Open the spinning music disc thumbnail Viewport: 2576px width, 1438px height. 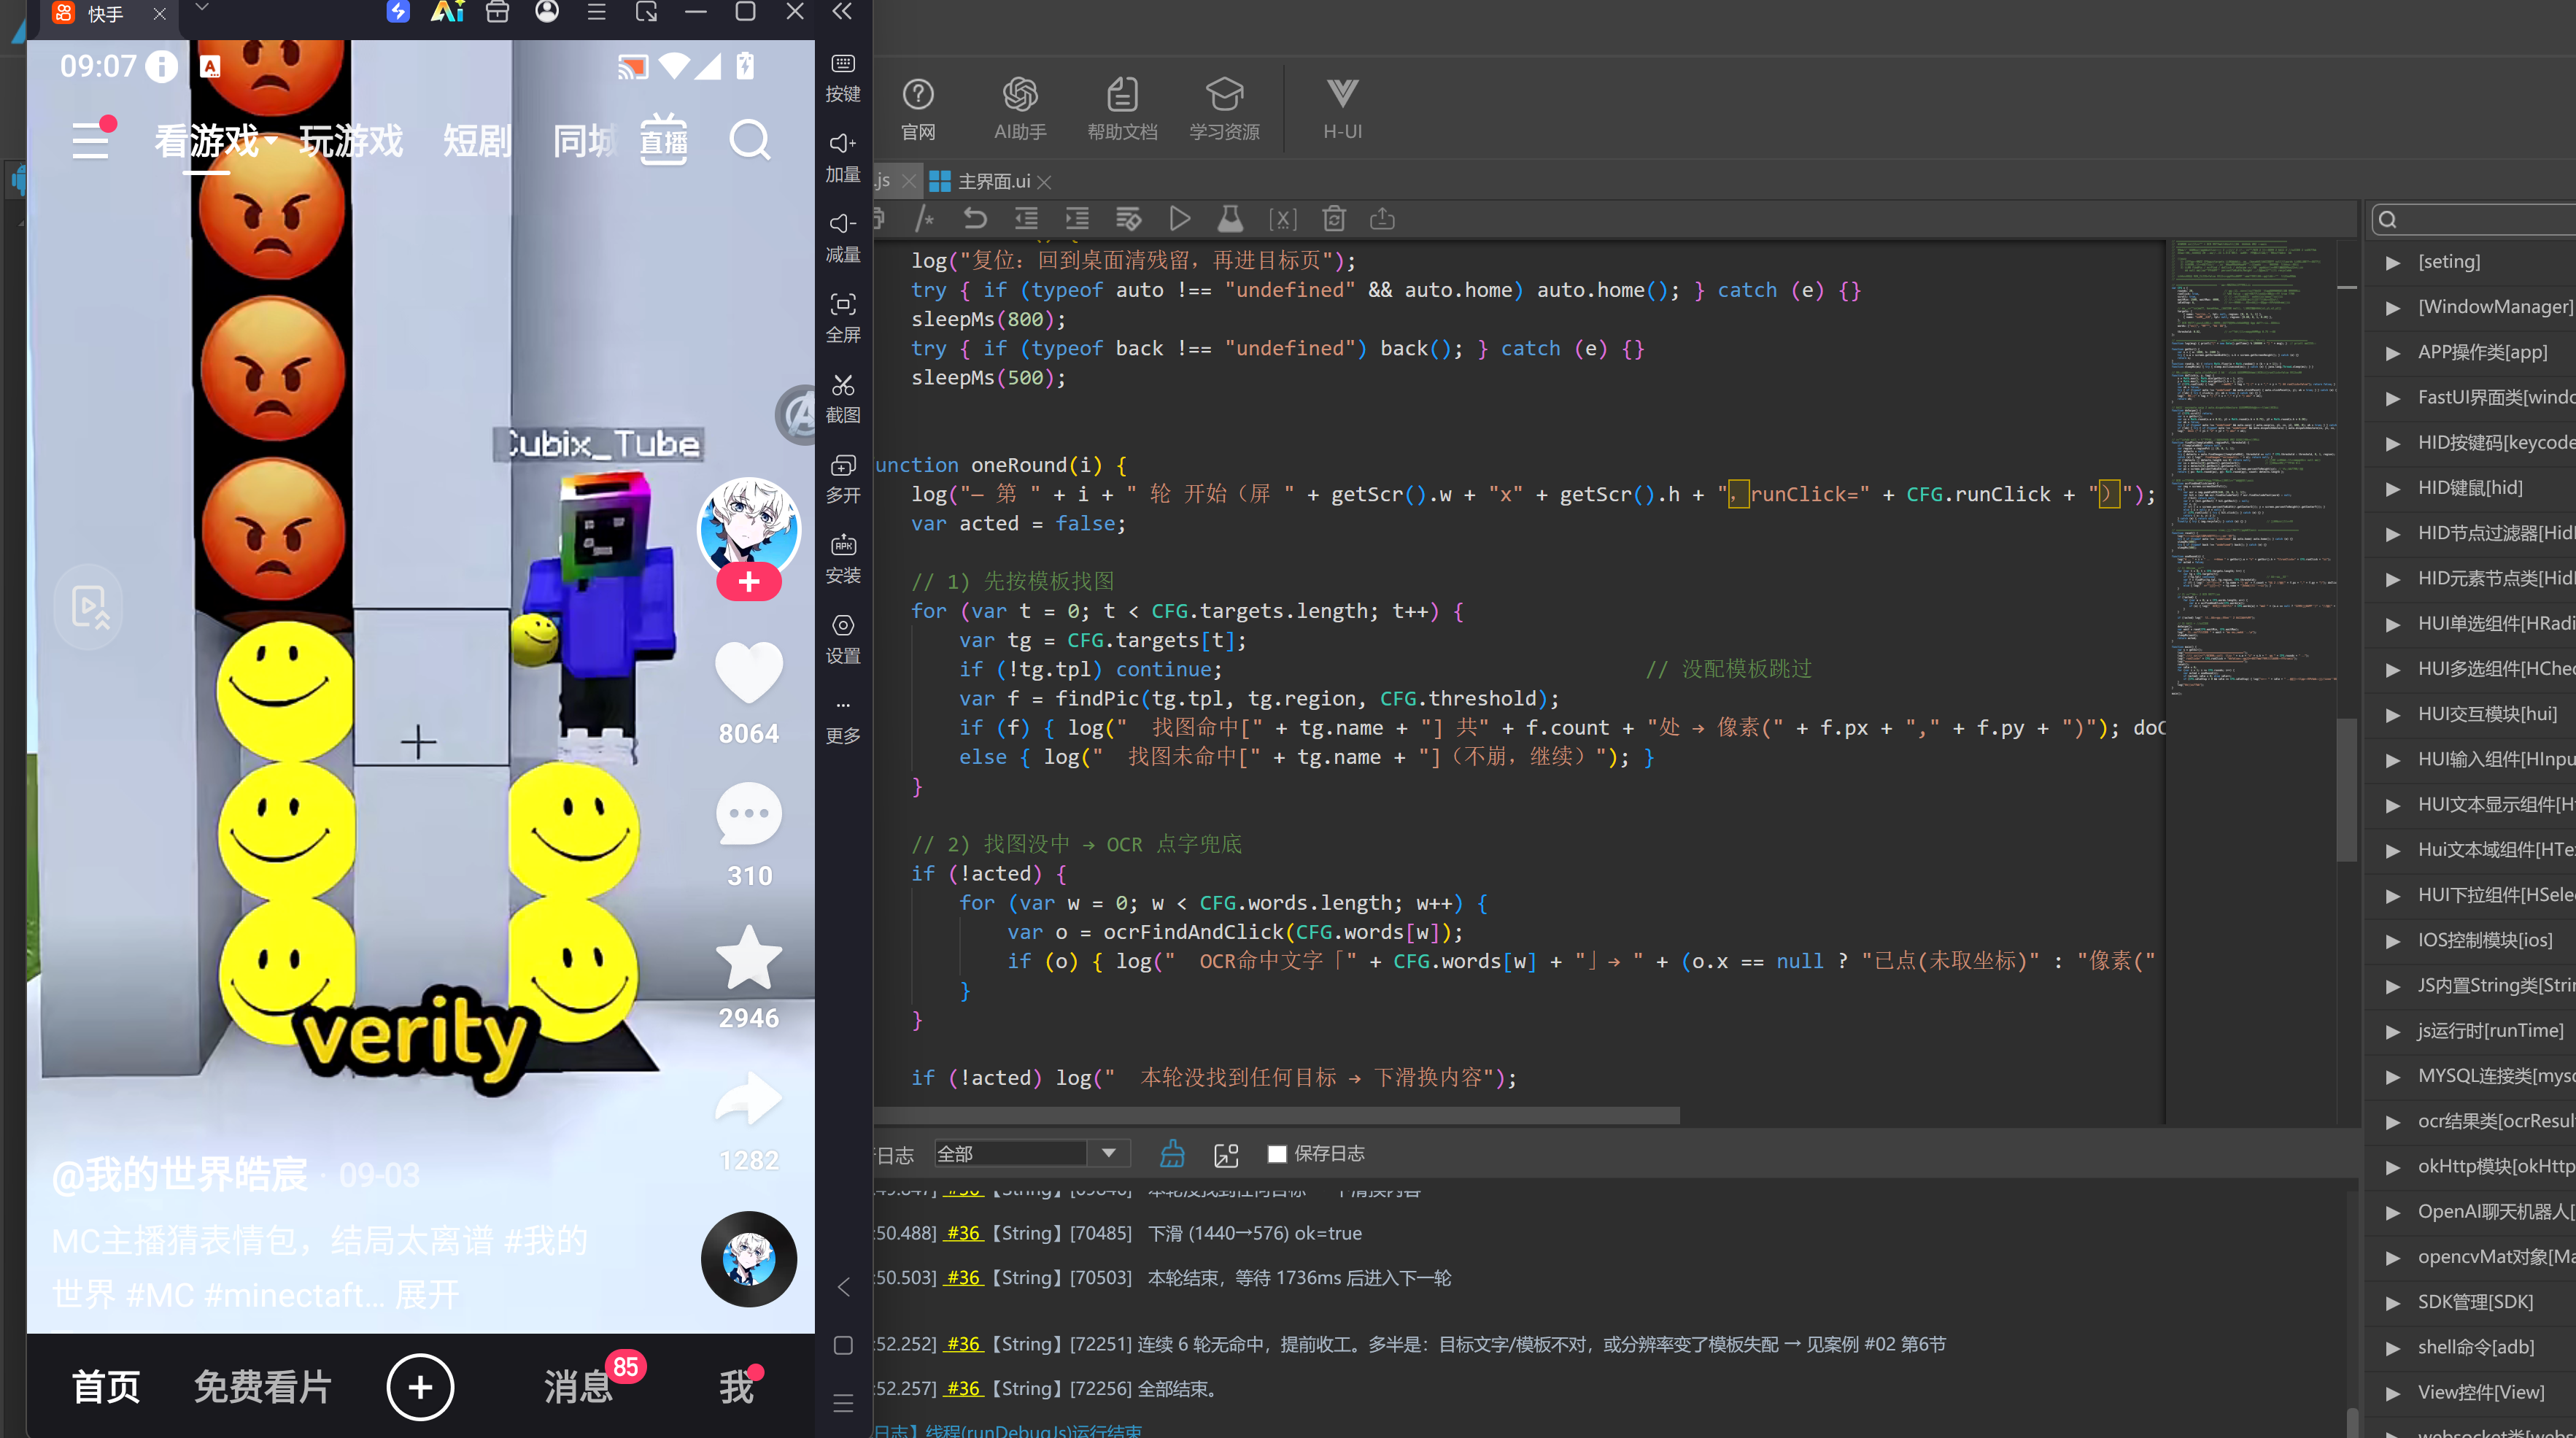(x=749, y=1259)
